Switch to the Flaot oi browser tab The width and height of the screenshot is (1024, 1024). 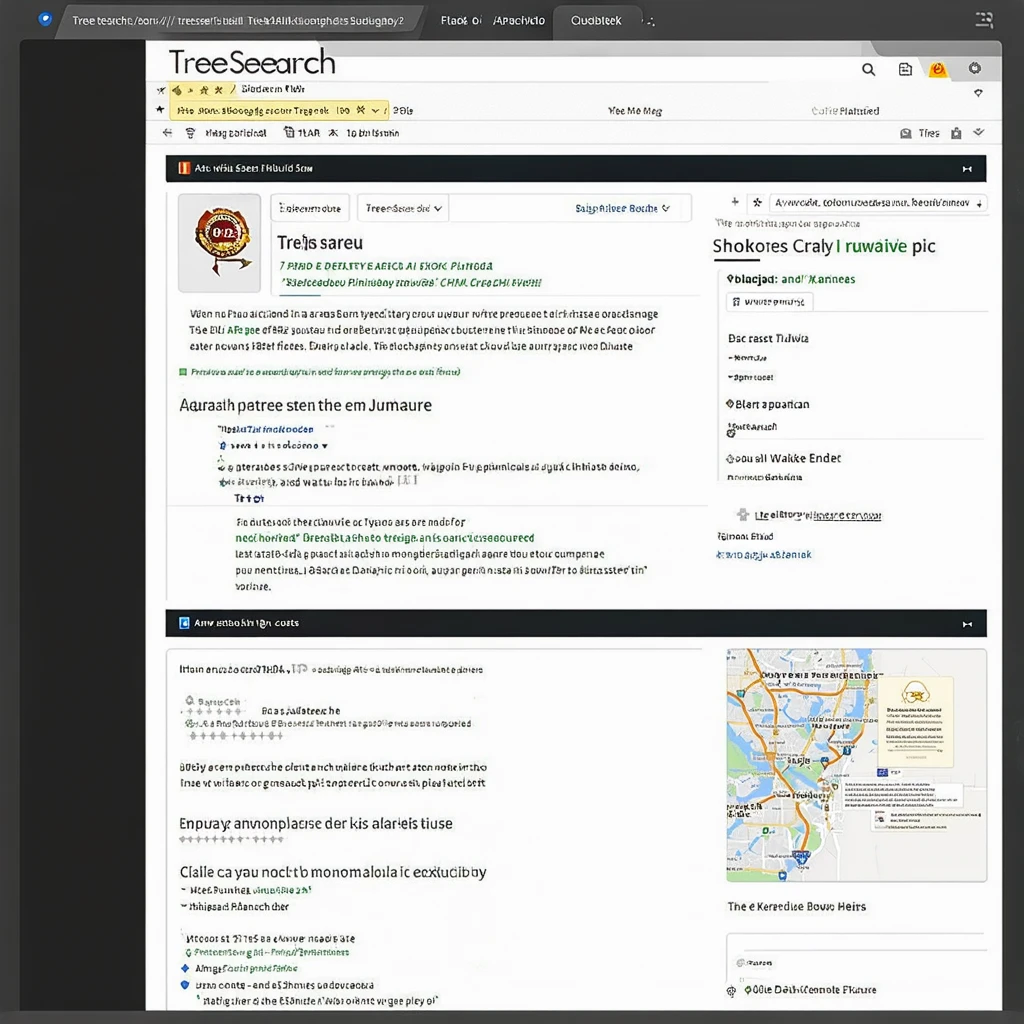(x=460, y=21)
